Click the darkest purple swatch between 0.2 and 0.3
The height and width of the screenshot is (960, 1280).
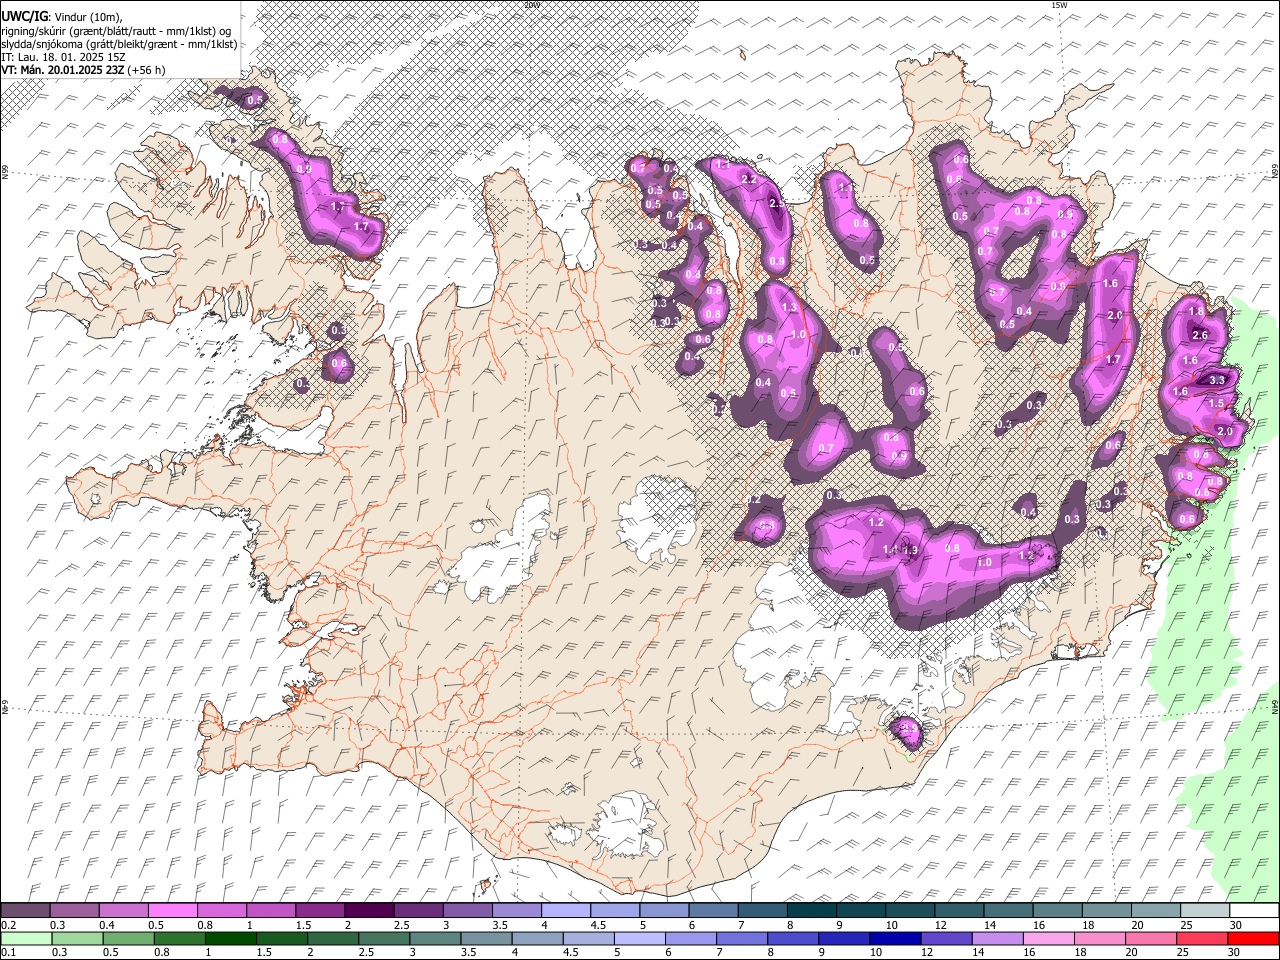tap(25, 910)
